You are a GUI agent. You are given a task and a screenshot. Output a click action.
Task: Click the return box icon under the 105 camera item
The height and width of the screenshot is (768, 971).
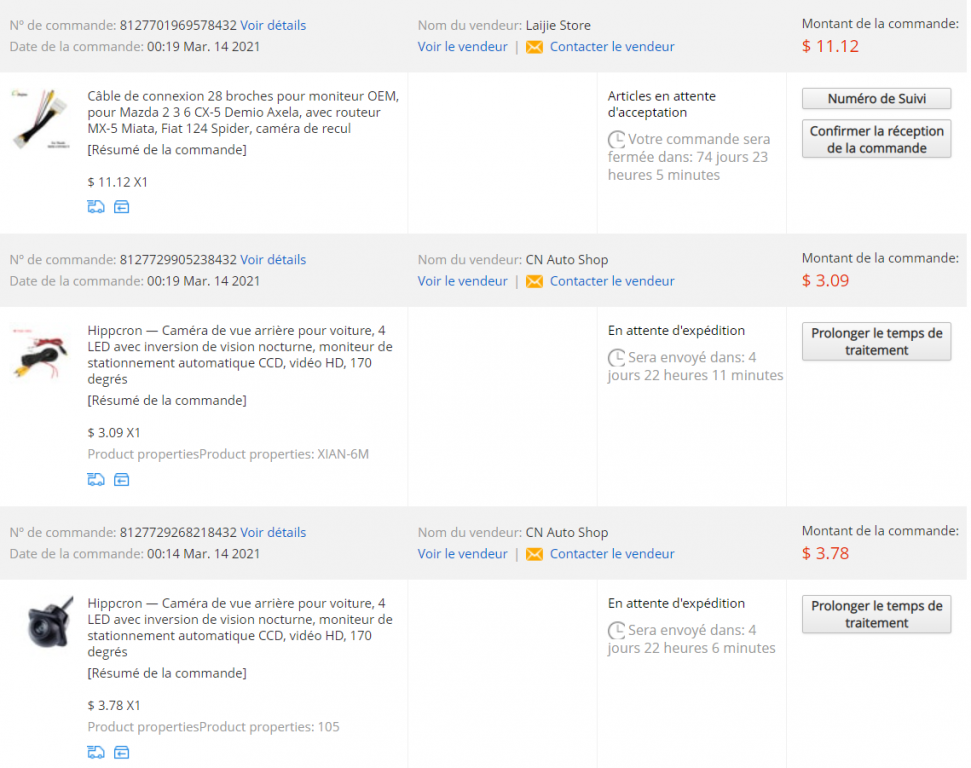click(x=121, y=753)
